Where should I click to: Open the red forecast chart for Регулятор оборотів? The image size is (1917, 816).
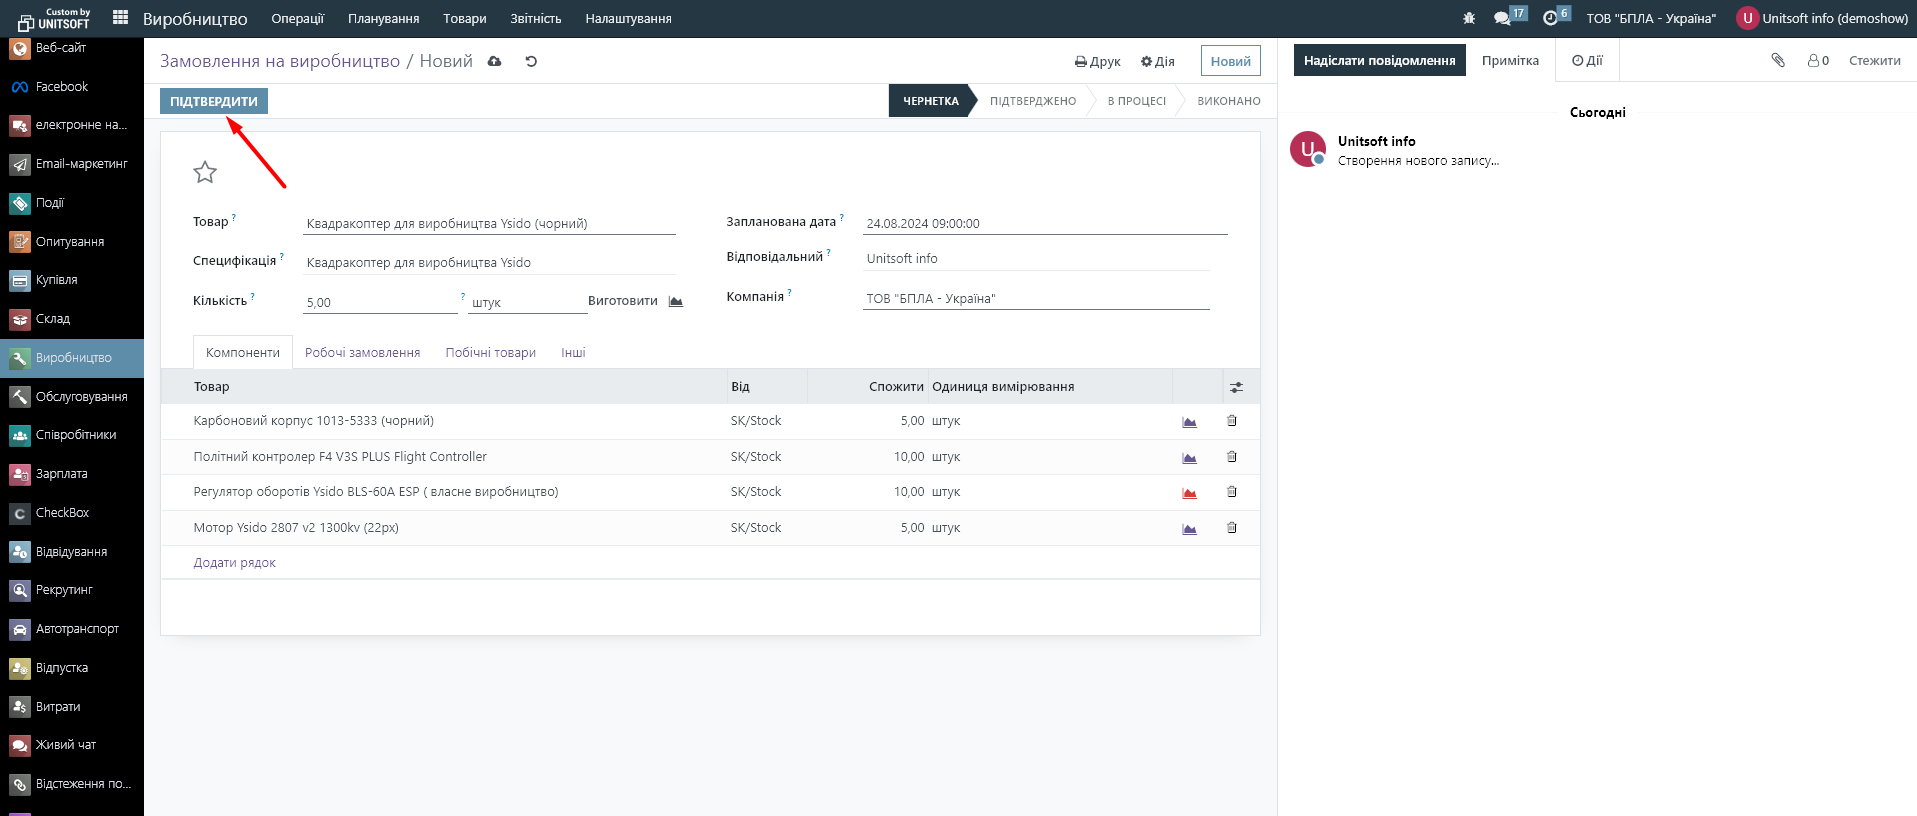(1189, 492)
